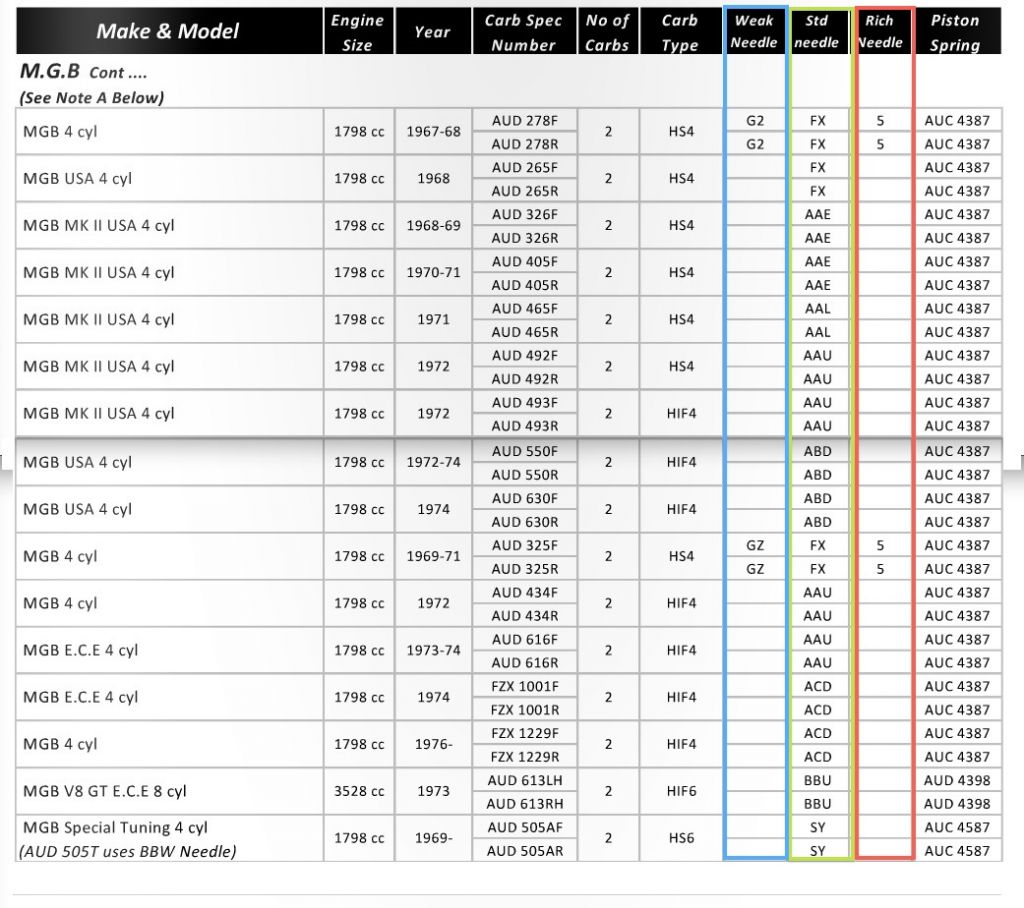Viewport: 1024px width, 908px height.
Task: Select the AUD 434R carb spec cell
Action: (x=524, y=616)
